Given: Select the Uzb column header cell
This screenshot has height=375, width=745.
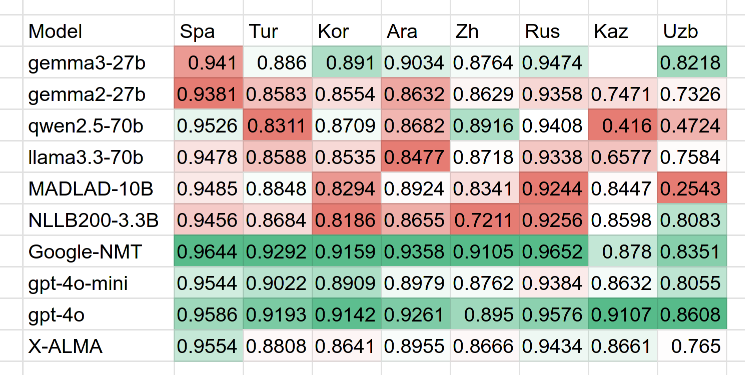Looking at the screenshot, I should [x=692, y=31].
